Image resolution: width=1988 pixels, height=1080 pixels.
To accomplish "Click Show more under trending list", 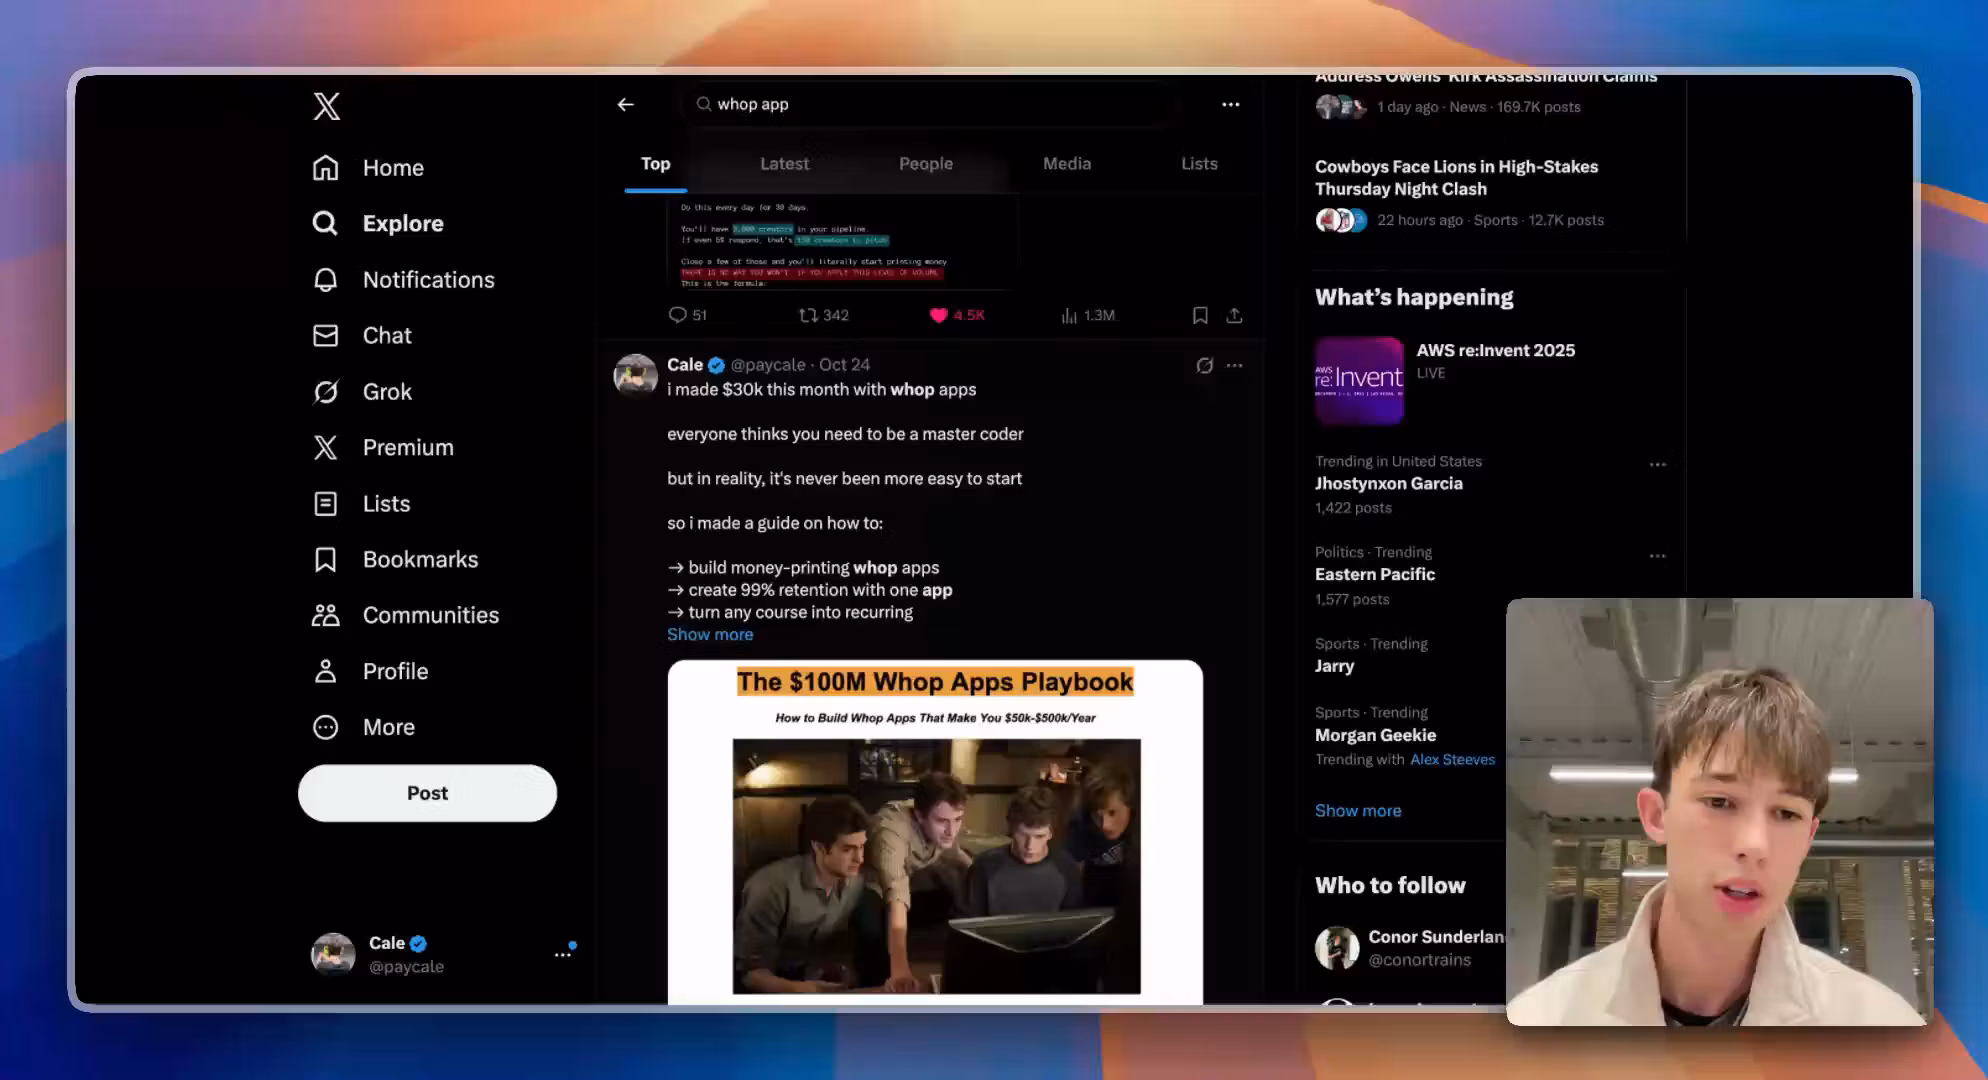I will (x=1357, y=810).
